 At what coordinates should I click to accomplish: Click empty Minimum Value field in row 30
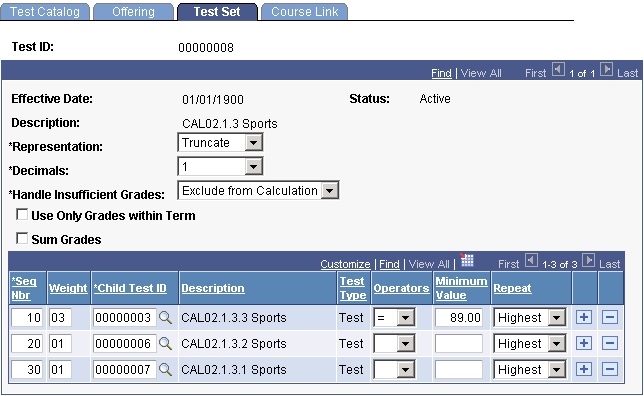[x=459, y=369]
